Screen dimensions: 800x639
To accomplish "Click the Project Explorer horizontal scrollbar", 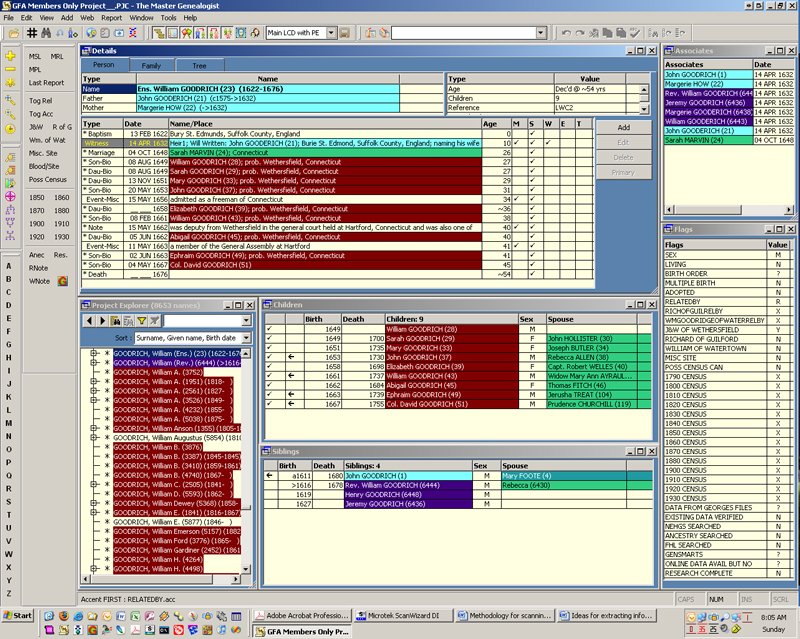I will pos(160,579).
